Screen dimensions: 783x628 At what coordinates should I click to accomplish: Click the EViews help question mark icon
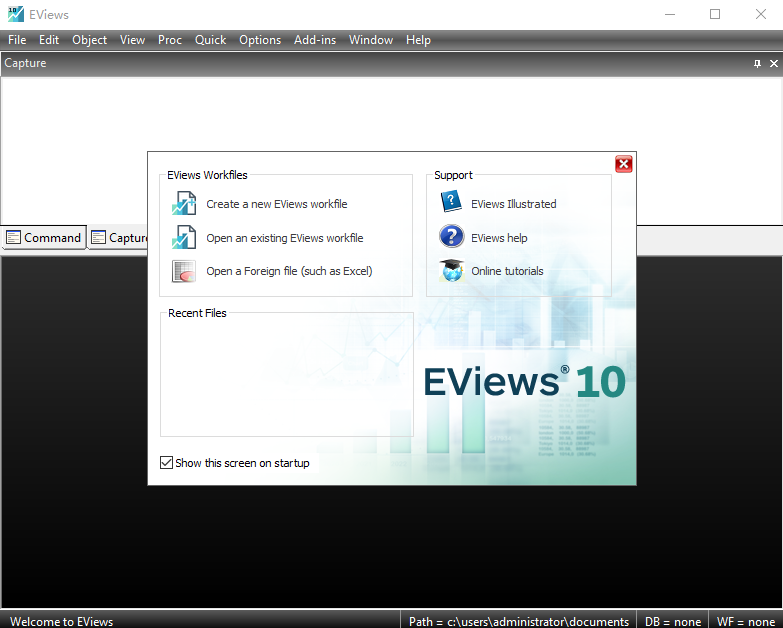452,237
